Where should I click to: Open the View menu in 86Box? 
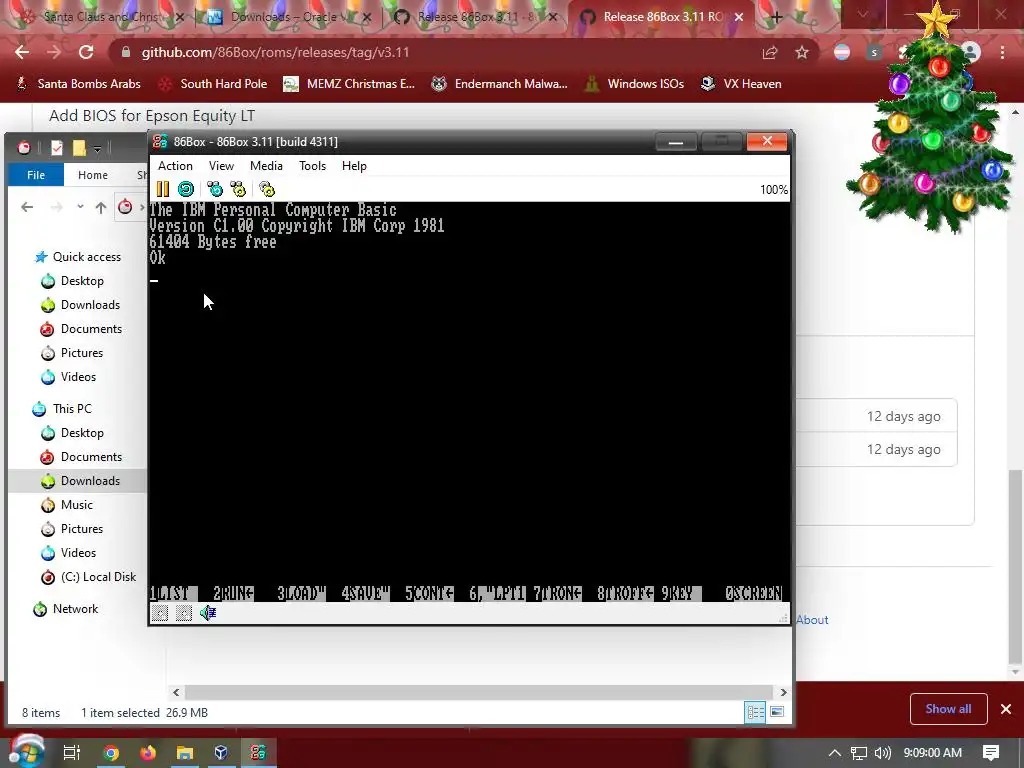(x=221, y=166)
